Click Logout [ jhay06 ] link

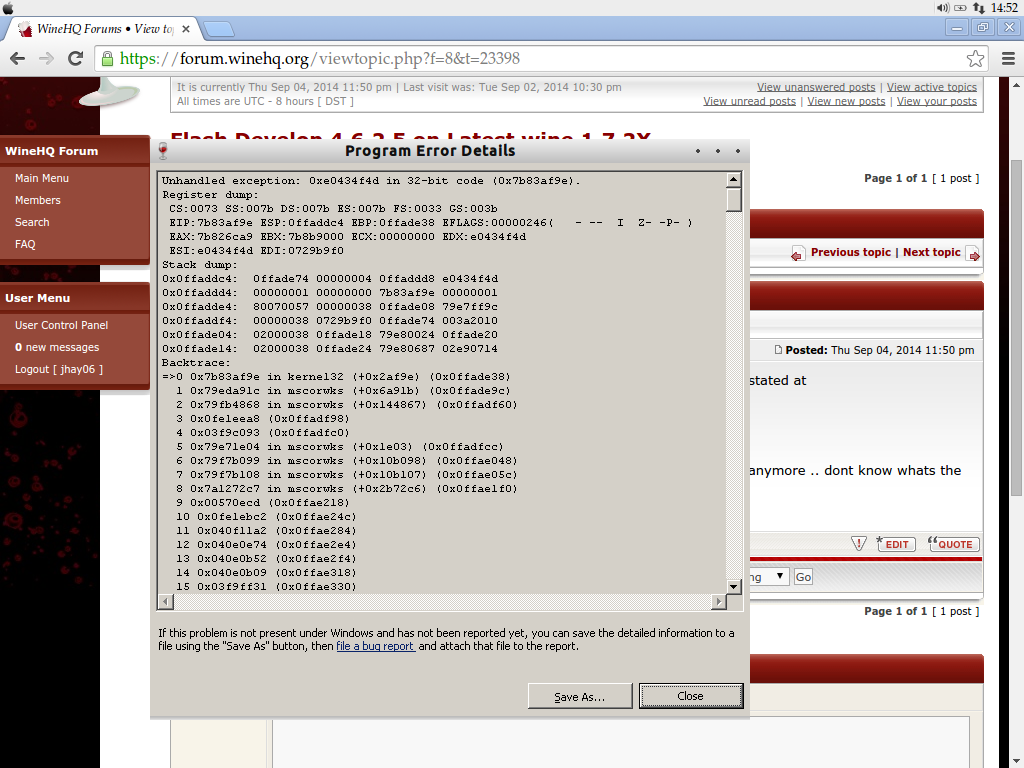[59, 370]
